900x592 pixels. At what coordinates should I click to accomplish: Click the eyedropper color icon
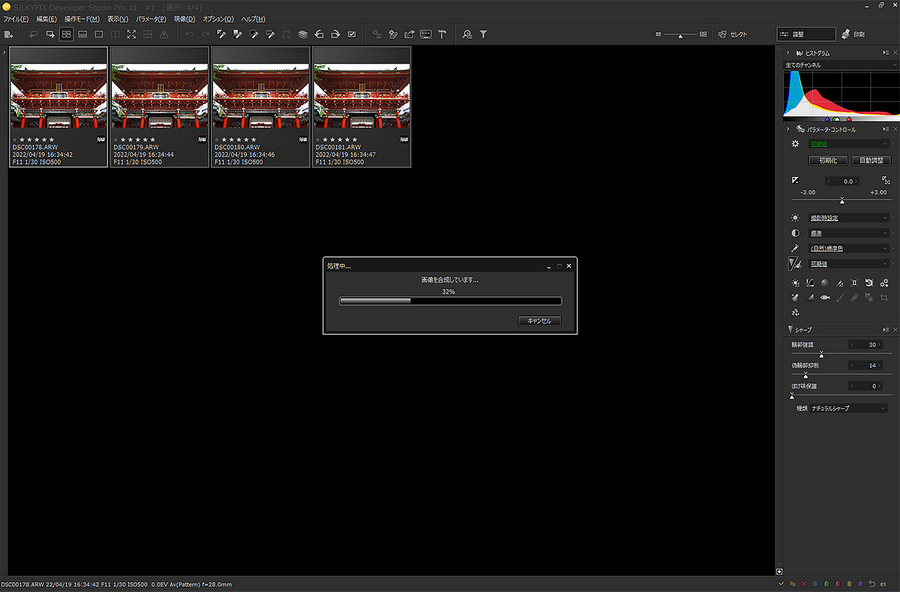point(796,249)
